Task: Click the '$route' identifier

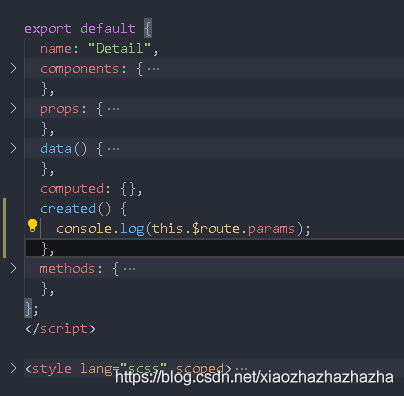Action: pos(216,229)
